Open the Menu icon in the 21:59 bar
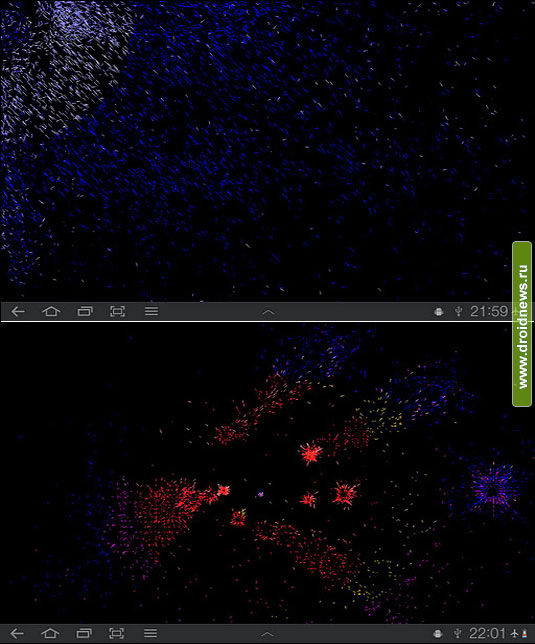This screenshot has width=535, height=644. point(151,311)
